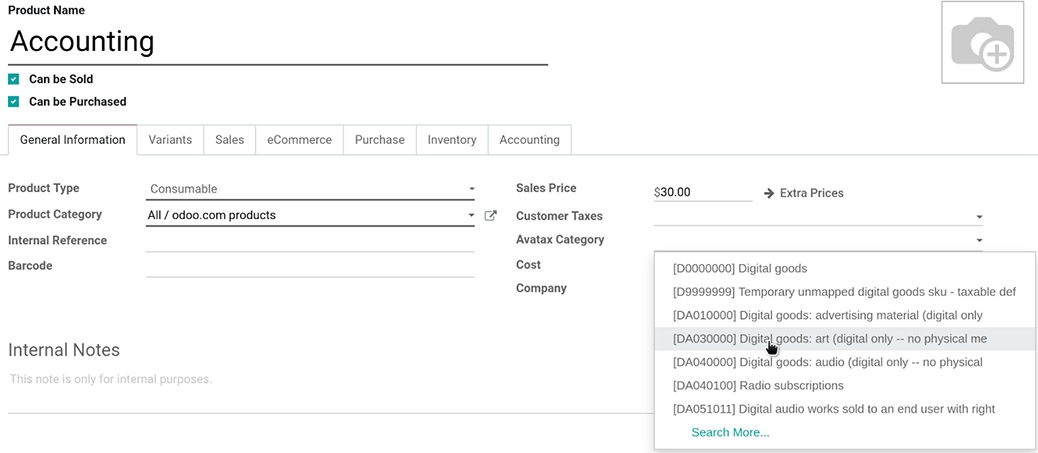Go to the Inventory tab
This screenshot has width=1038, height=453.
[452, 140]
